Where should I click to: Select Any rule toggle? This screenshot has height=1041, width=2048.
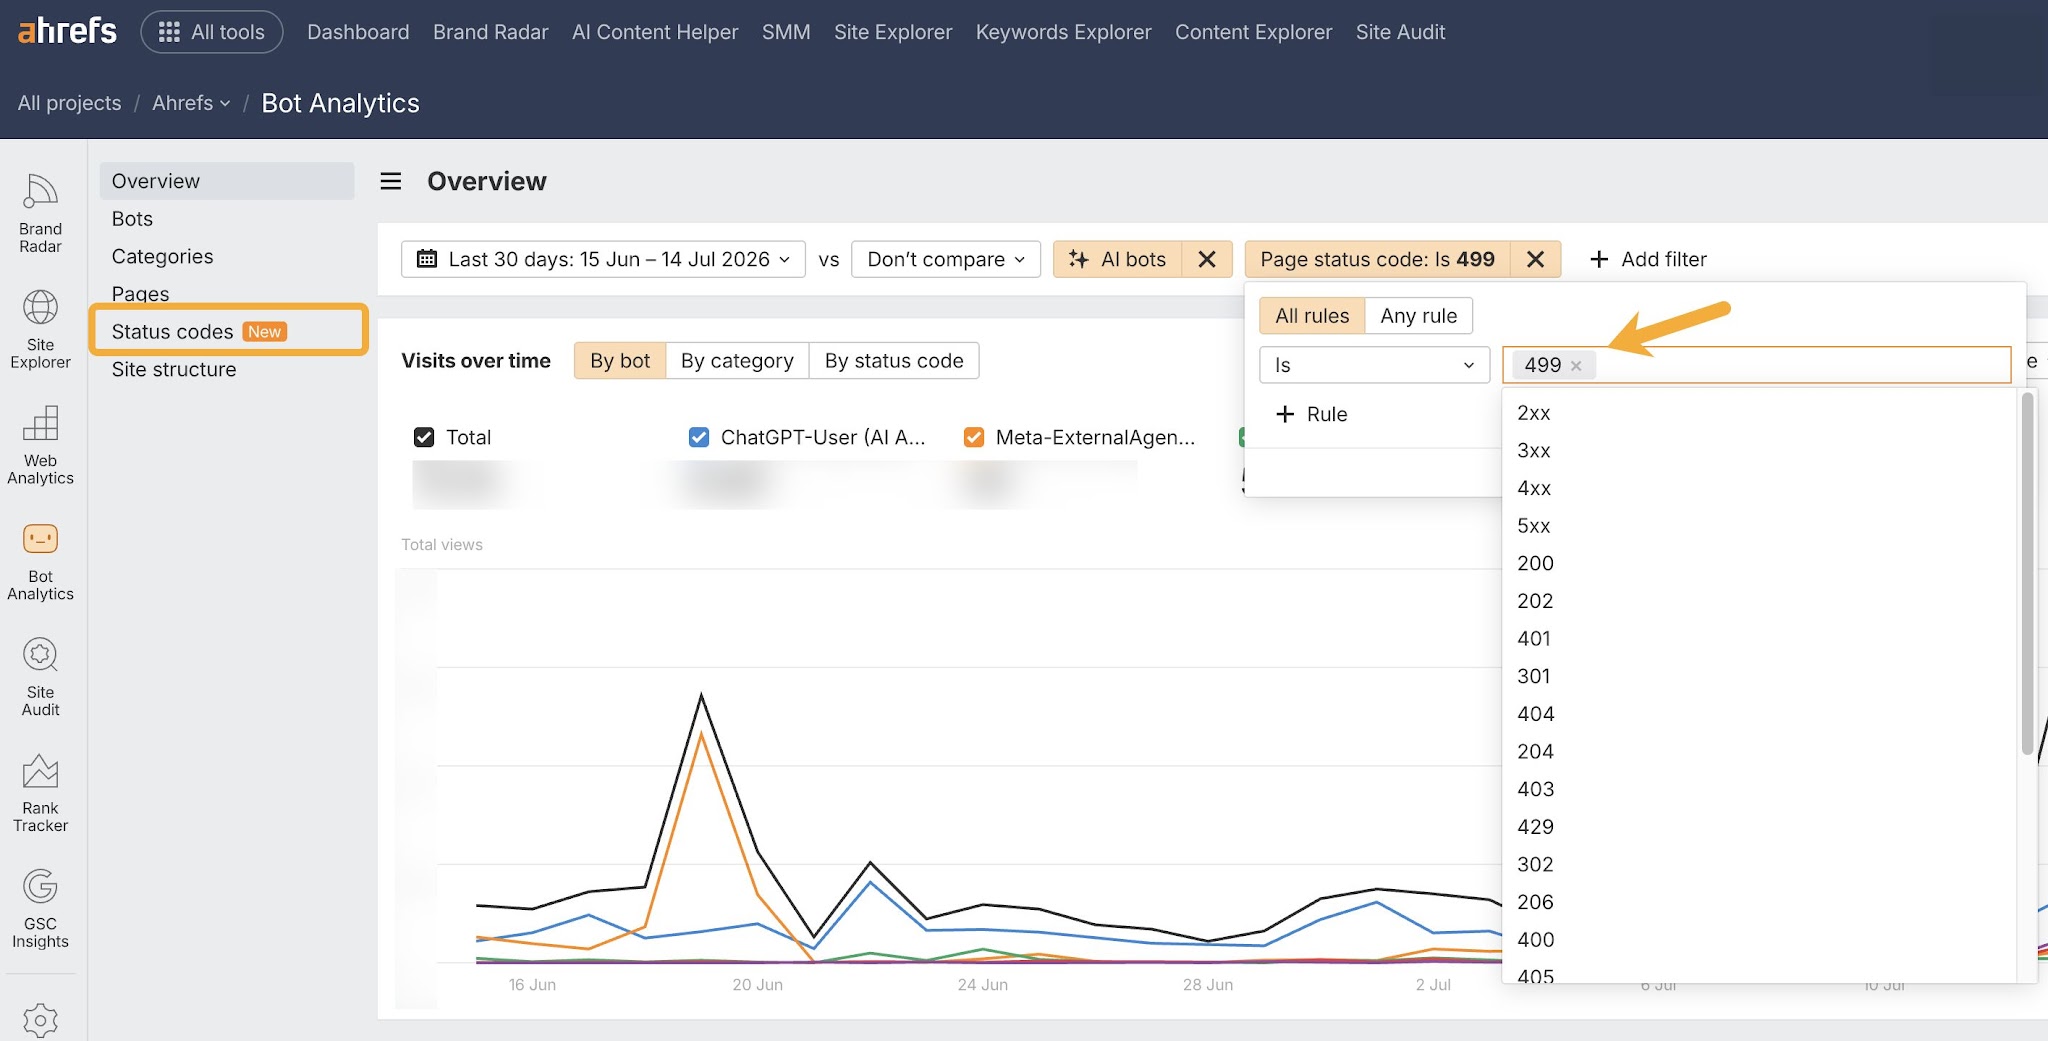click(x=1418, y=316)
